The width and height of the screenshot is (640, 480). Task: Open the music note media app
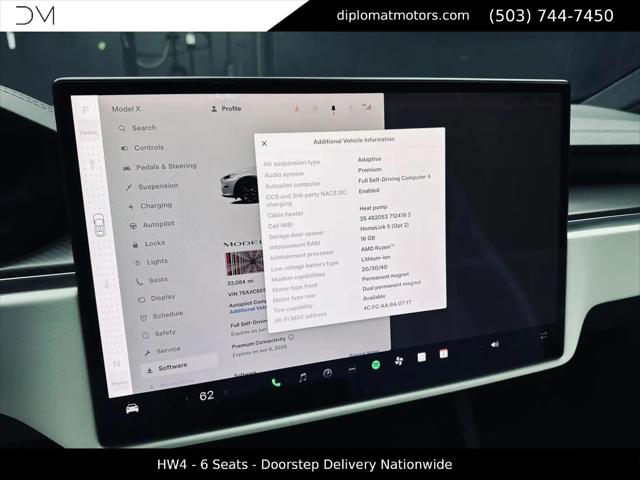[x=302, y=378]
